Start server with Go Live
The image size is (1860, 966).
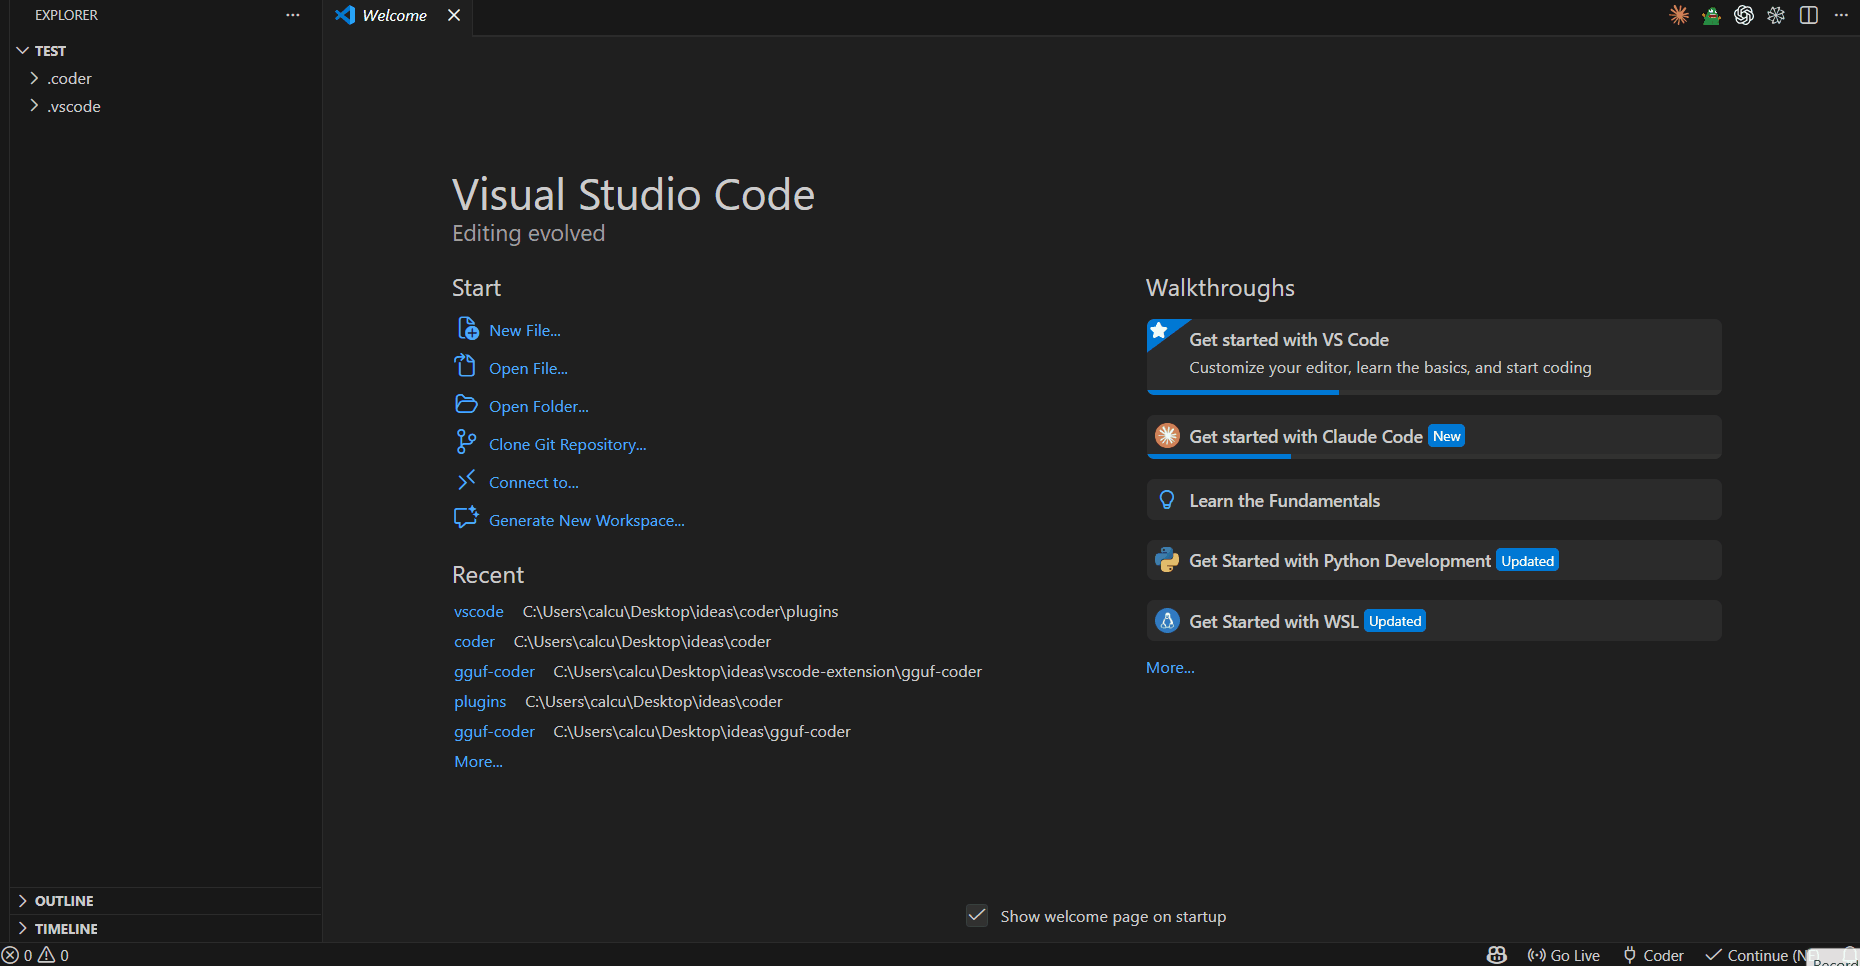tap(1563, 955)
